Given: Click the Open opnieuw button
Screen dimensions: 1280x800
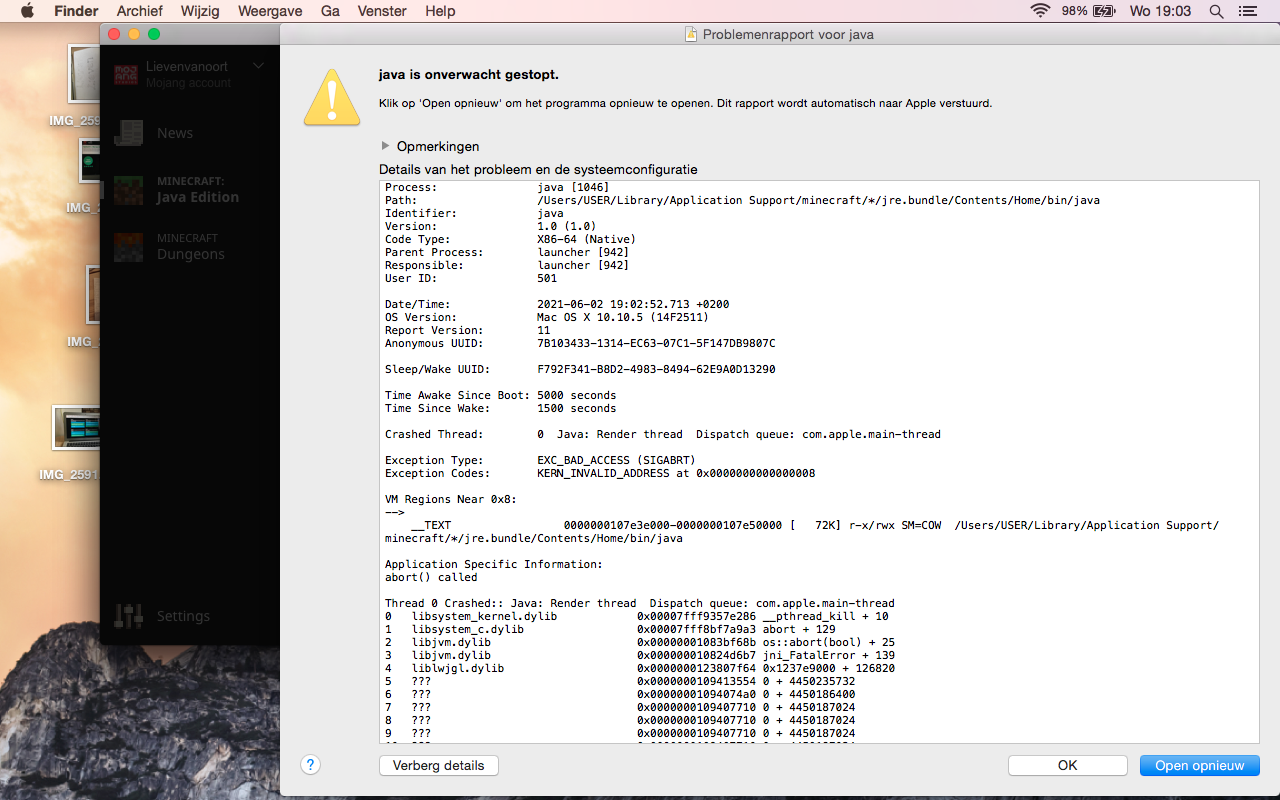Looking at the screenshot, I should pyautogui.click(x=1200, y=766).
